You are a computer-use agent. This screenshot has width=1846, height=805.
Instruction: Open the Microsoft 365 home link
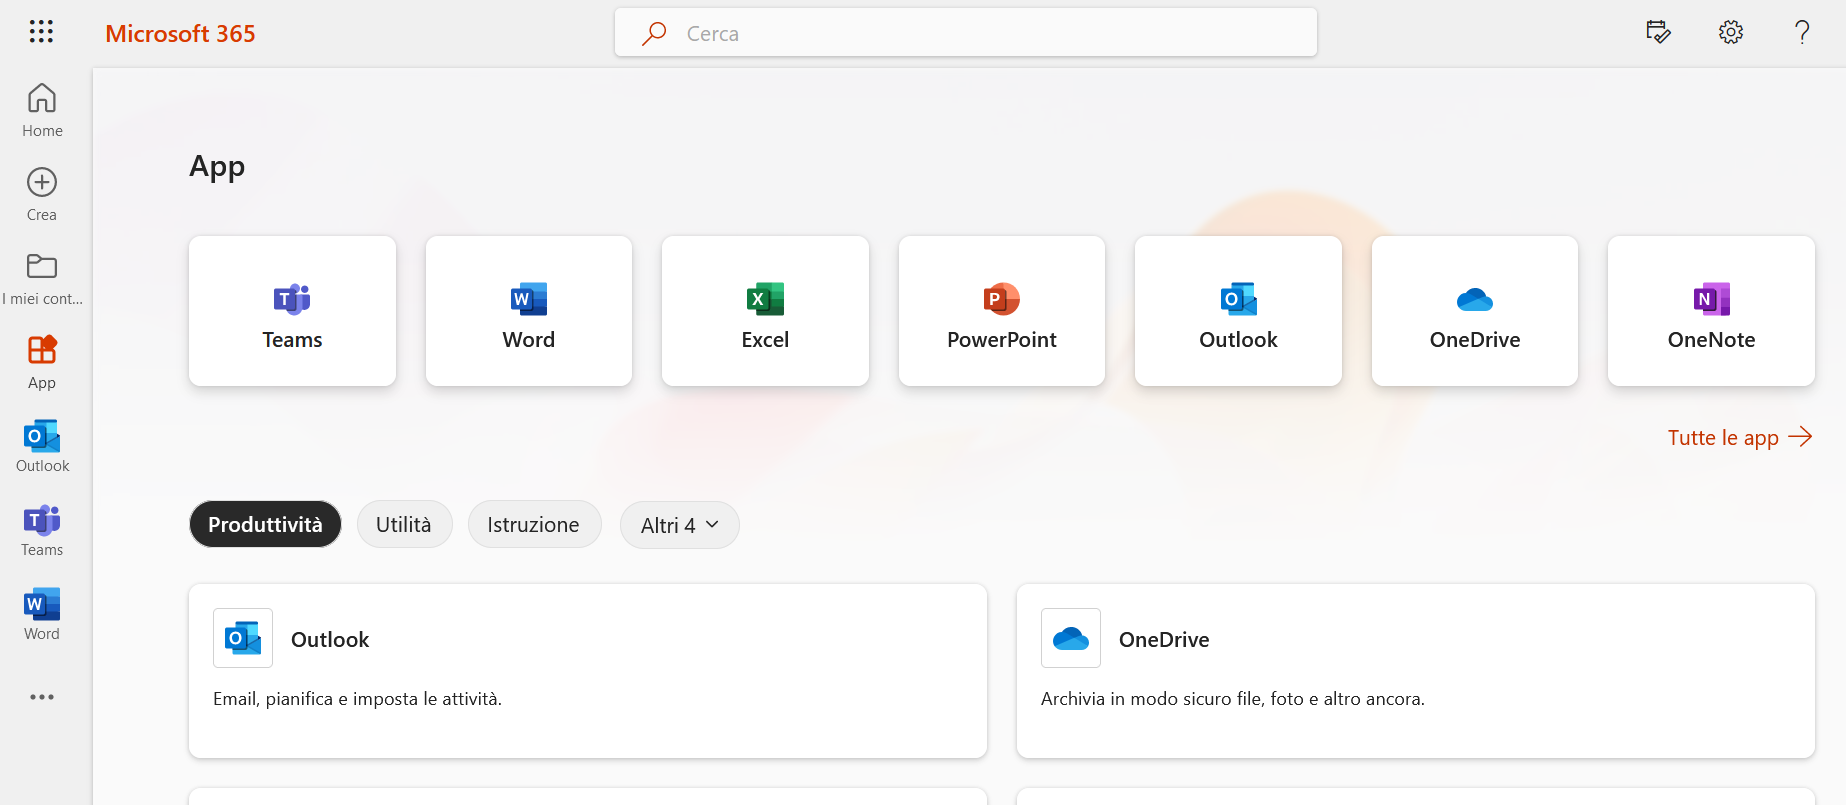(x=180, y=33)
